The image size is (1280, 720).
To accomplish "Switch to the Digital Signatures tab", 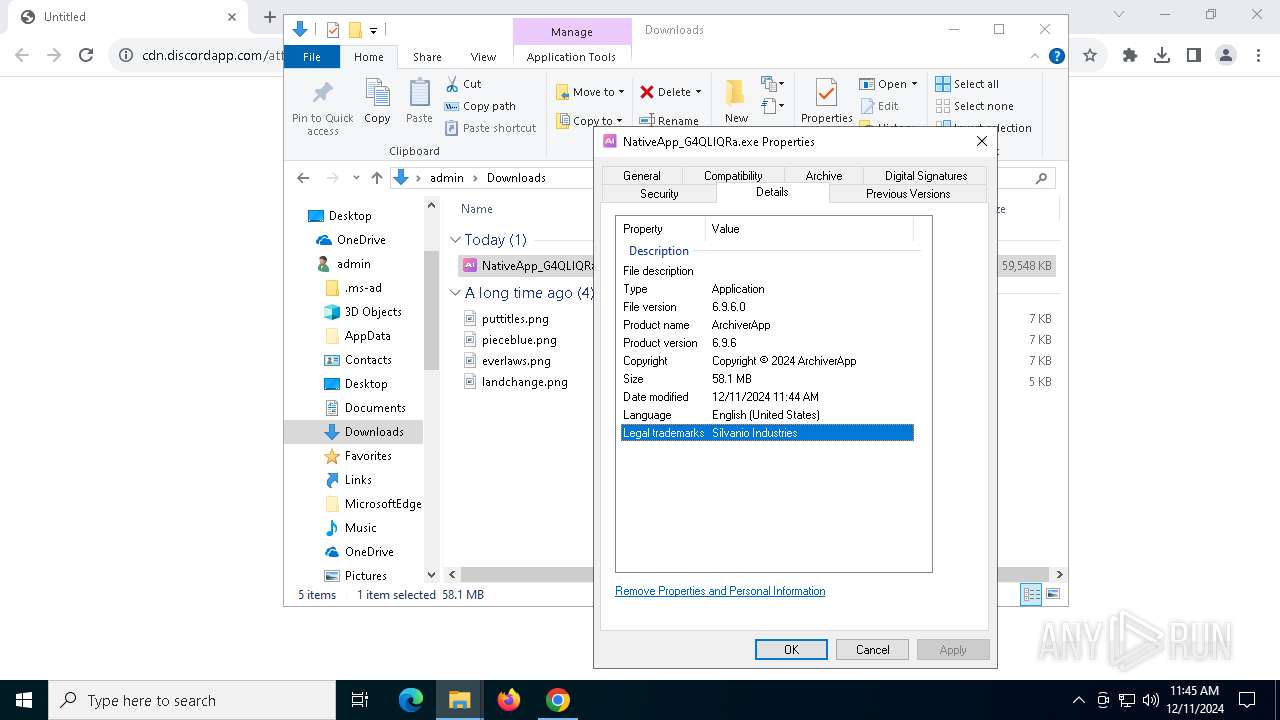I will click(x=926, y=176).
